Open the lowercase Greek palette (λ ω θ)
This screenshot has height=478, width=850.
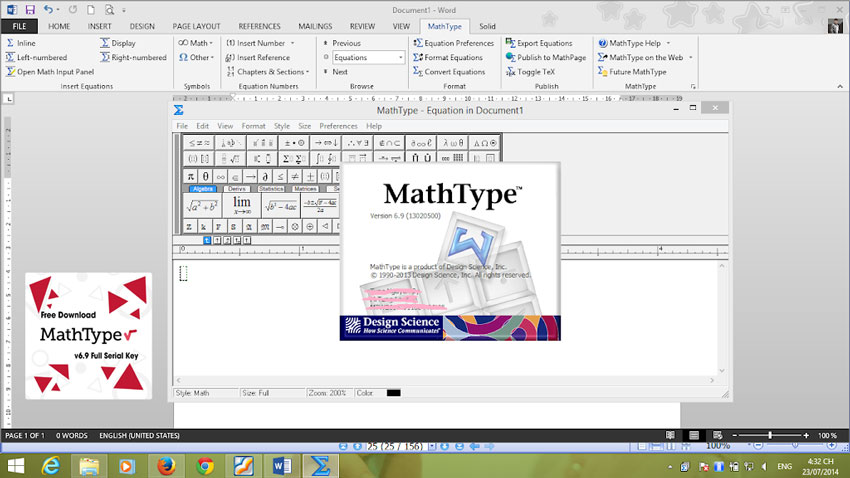tap(453, 143)
